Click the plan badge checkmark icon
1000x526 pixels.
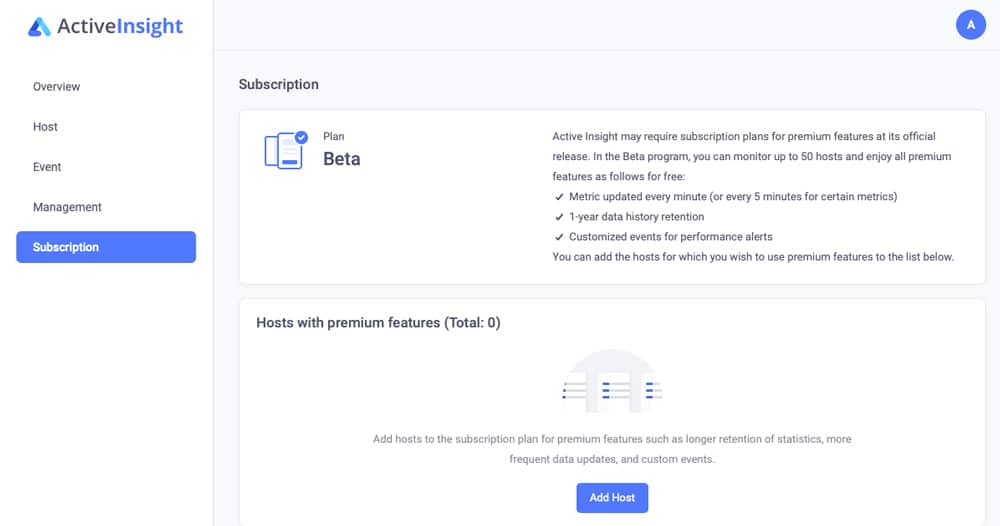point(302,137)
